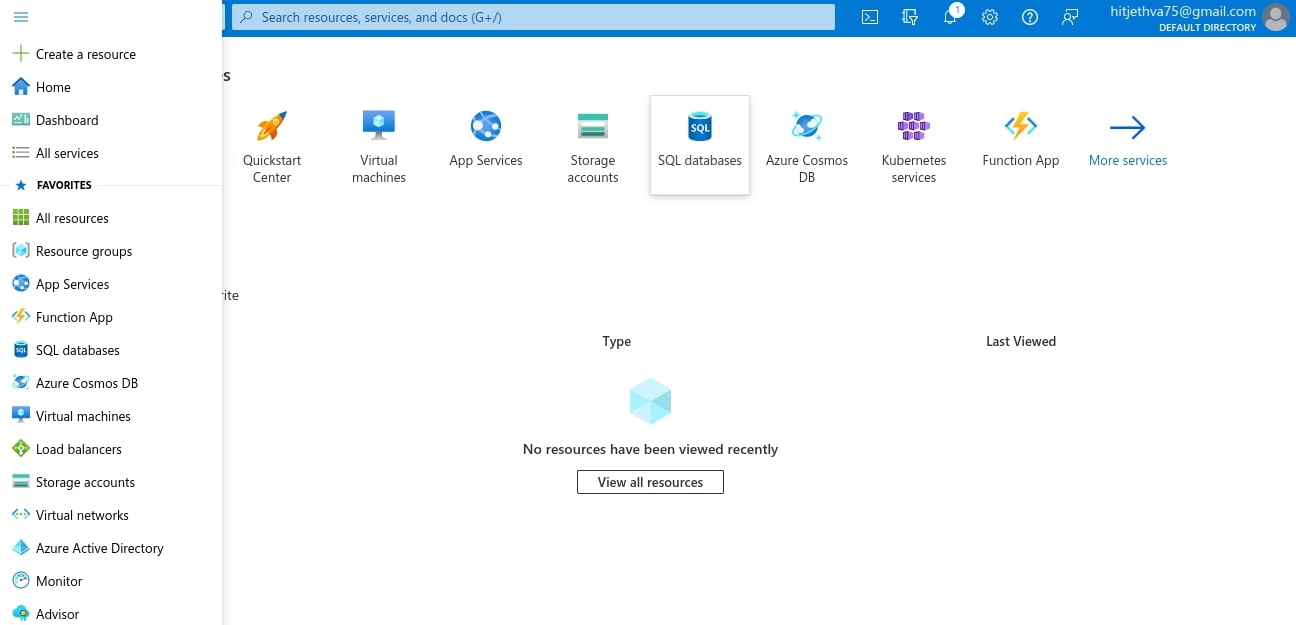Open the Directories and subscriptions filter
Viewport: 1296px width, 625px height.
(x=910, y=17)
